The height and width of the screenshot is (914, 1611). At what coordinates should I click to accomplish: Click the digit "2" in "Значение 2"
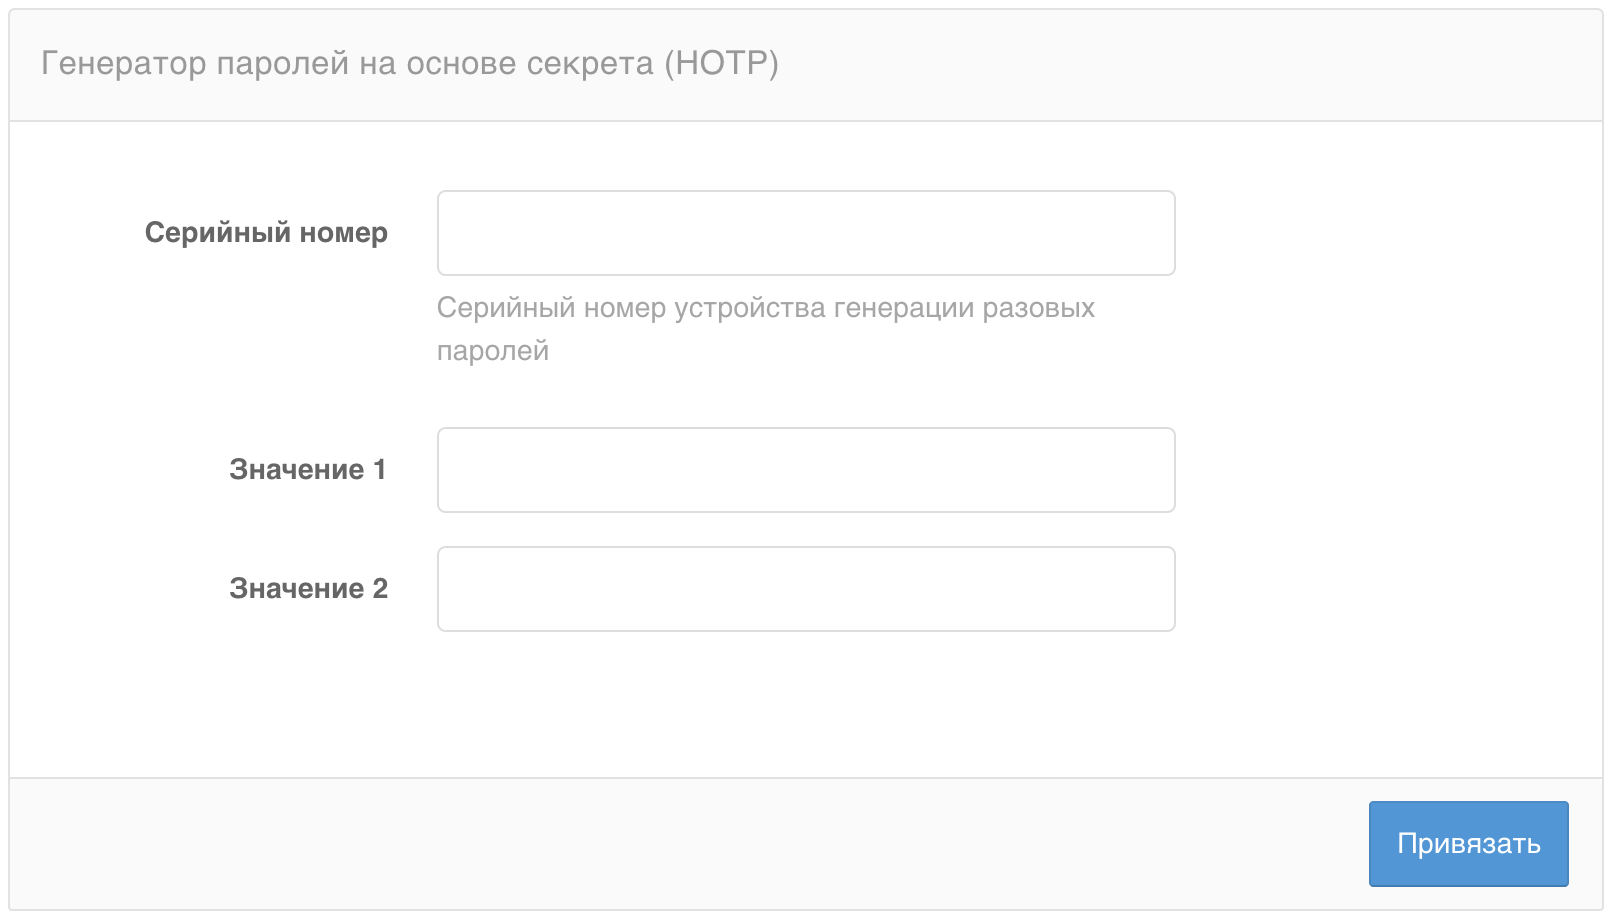coord(380,589)
